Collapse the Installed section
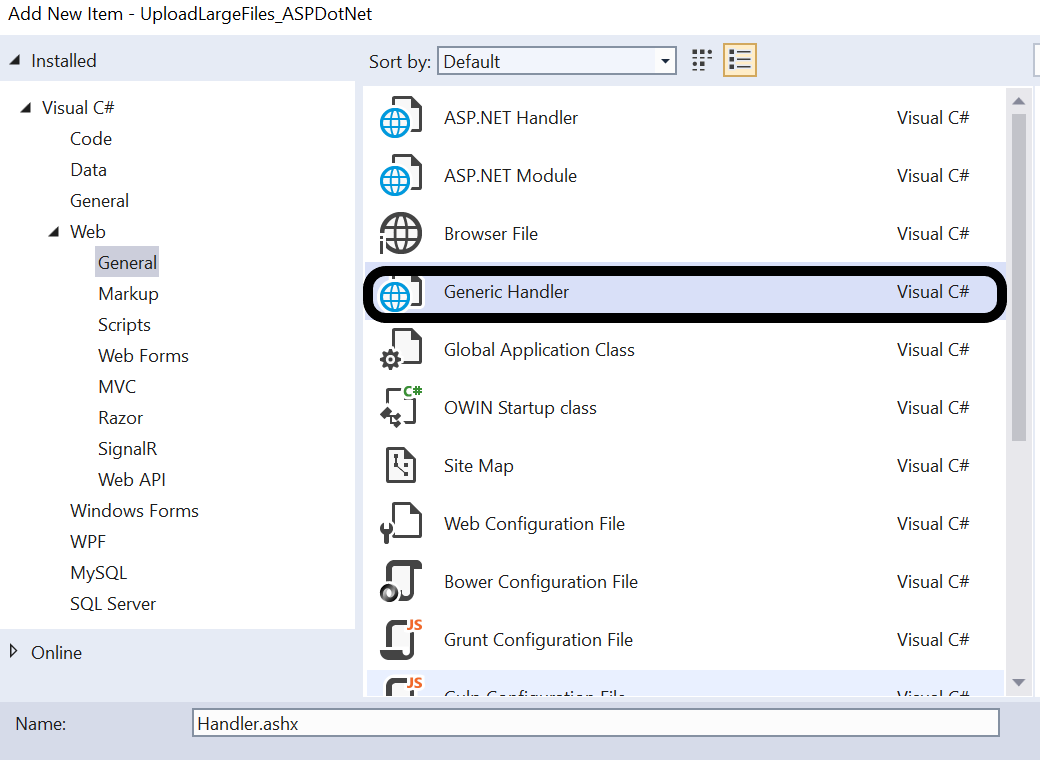 tap(15, 60)
